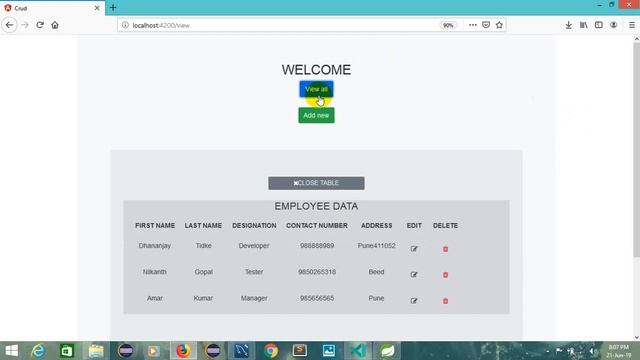Open Spring Tool Suite from taskbar
This screenshot has height=360, width=640.
click(387, 351)
